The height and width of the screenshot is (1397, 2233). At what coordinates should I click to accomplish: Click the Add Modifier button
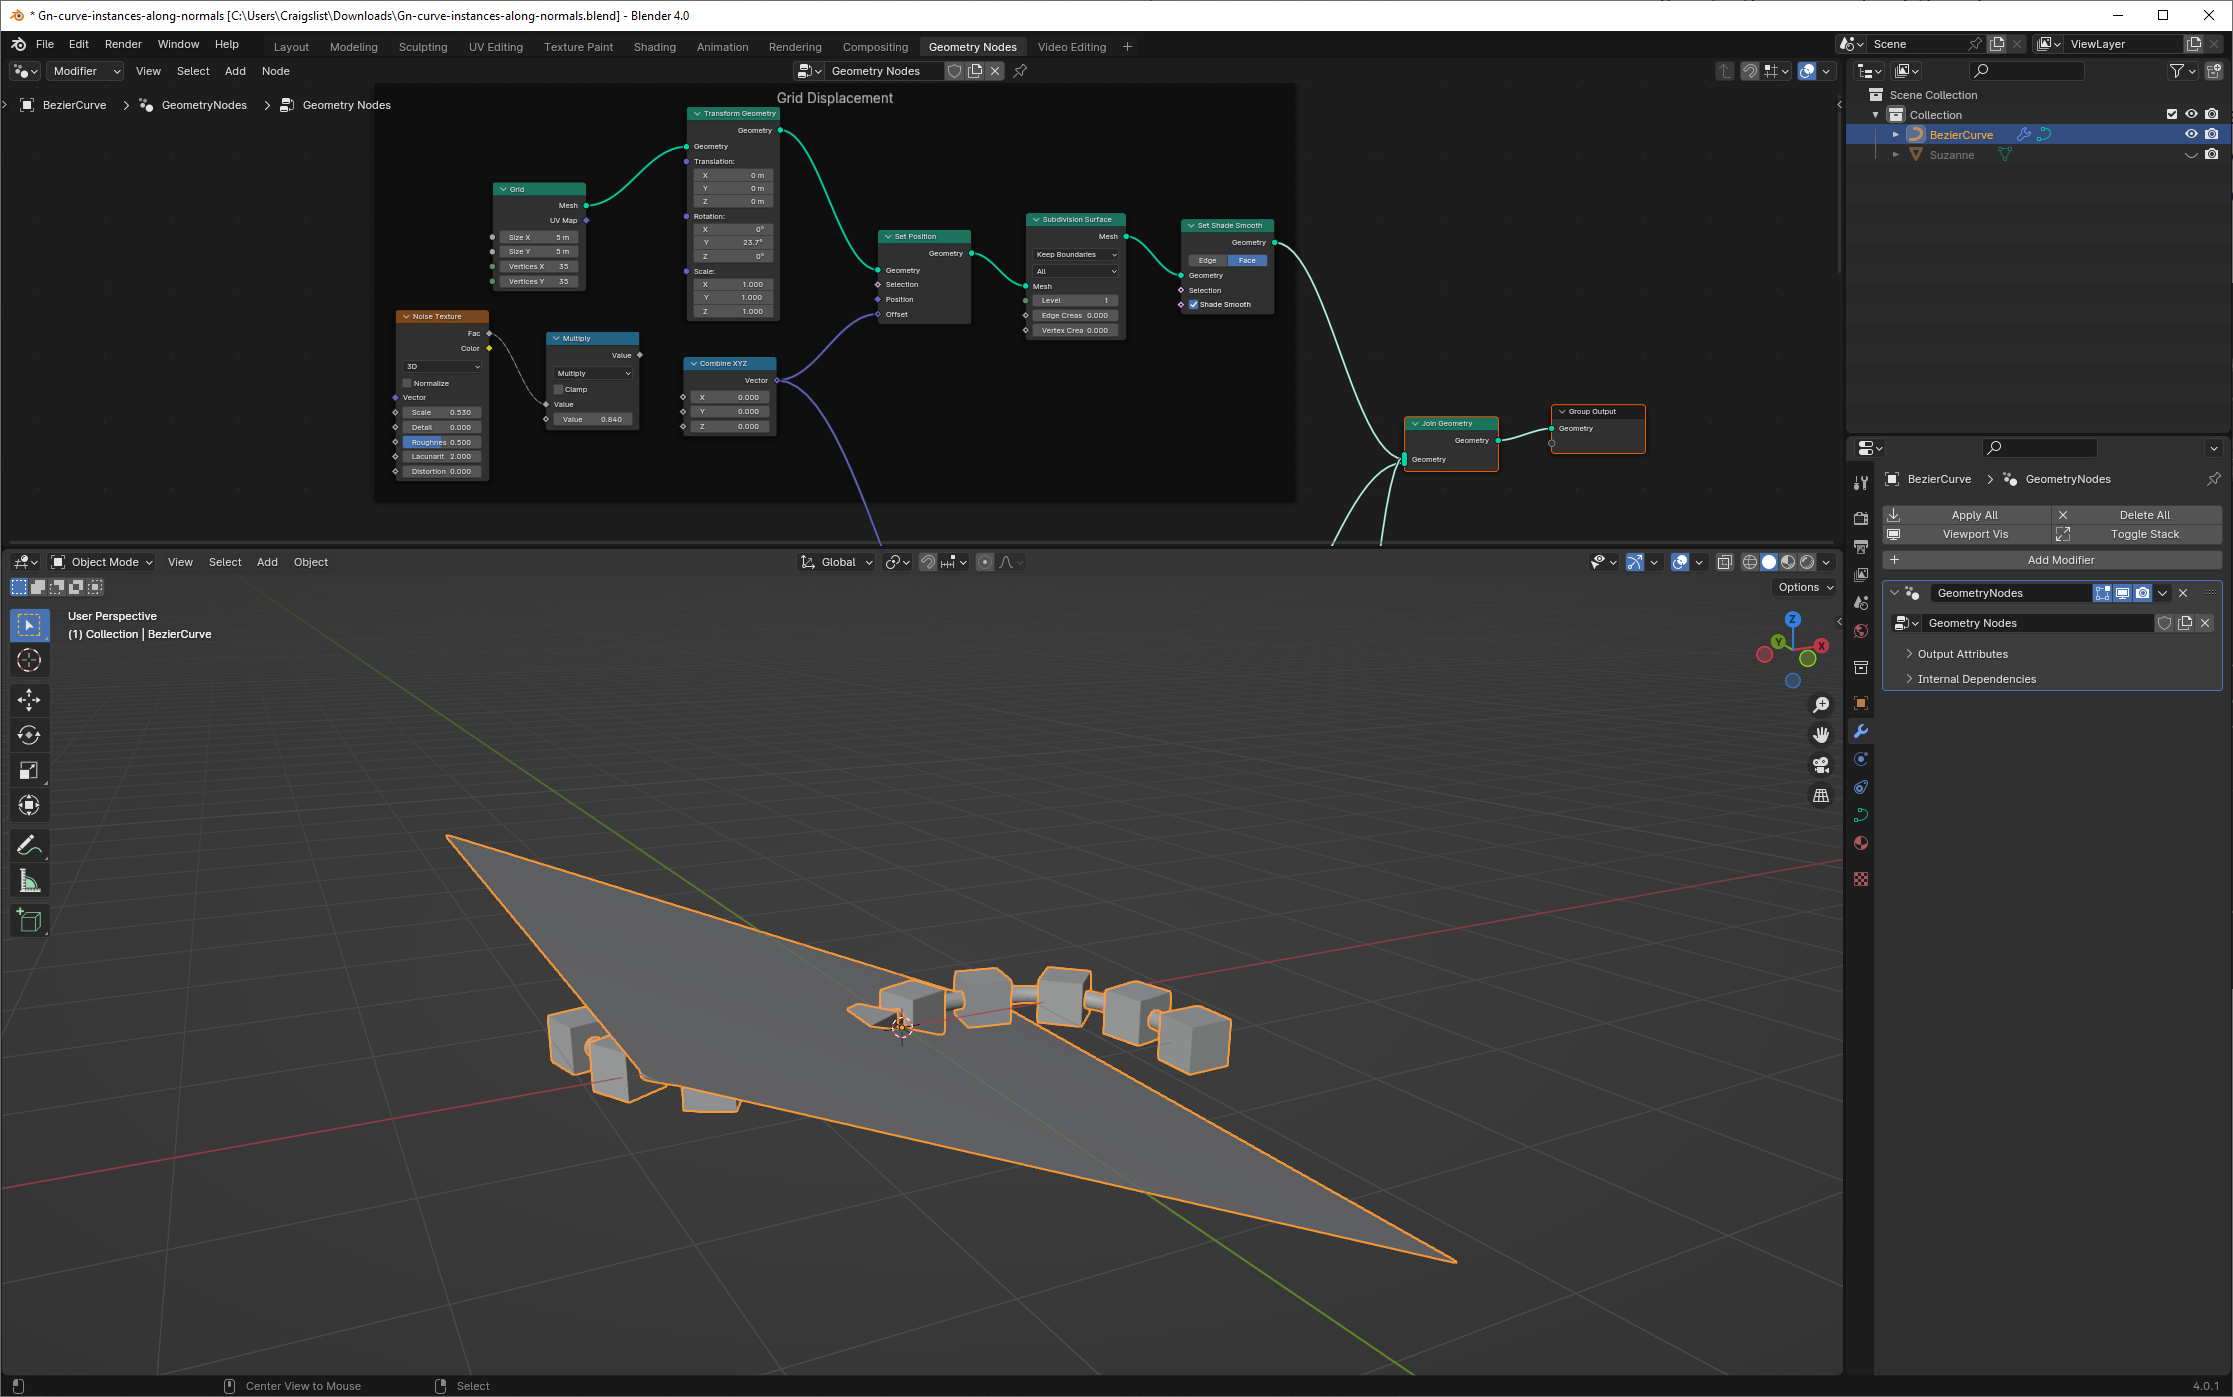2052,560
